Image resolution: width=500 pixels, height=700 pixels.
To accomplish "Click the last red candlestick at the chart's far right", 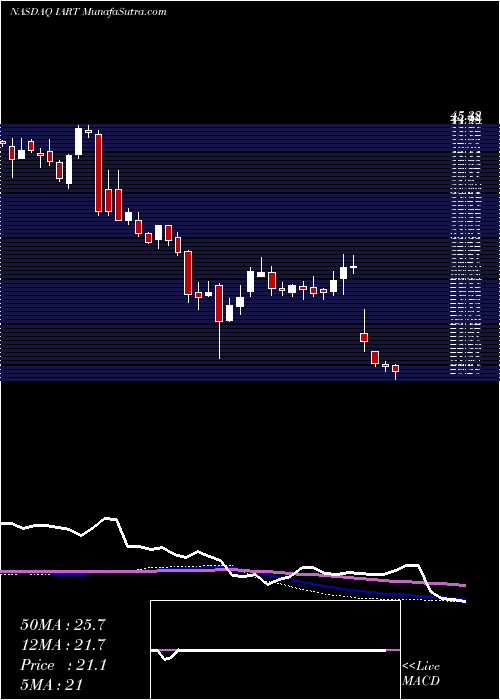I will (x=395, y=368).
